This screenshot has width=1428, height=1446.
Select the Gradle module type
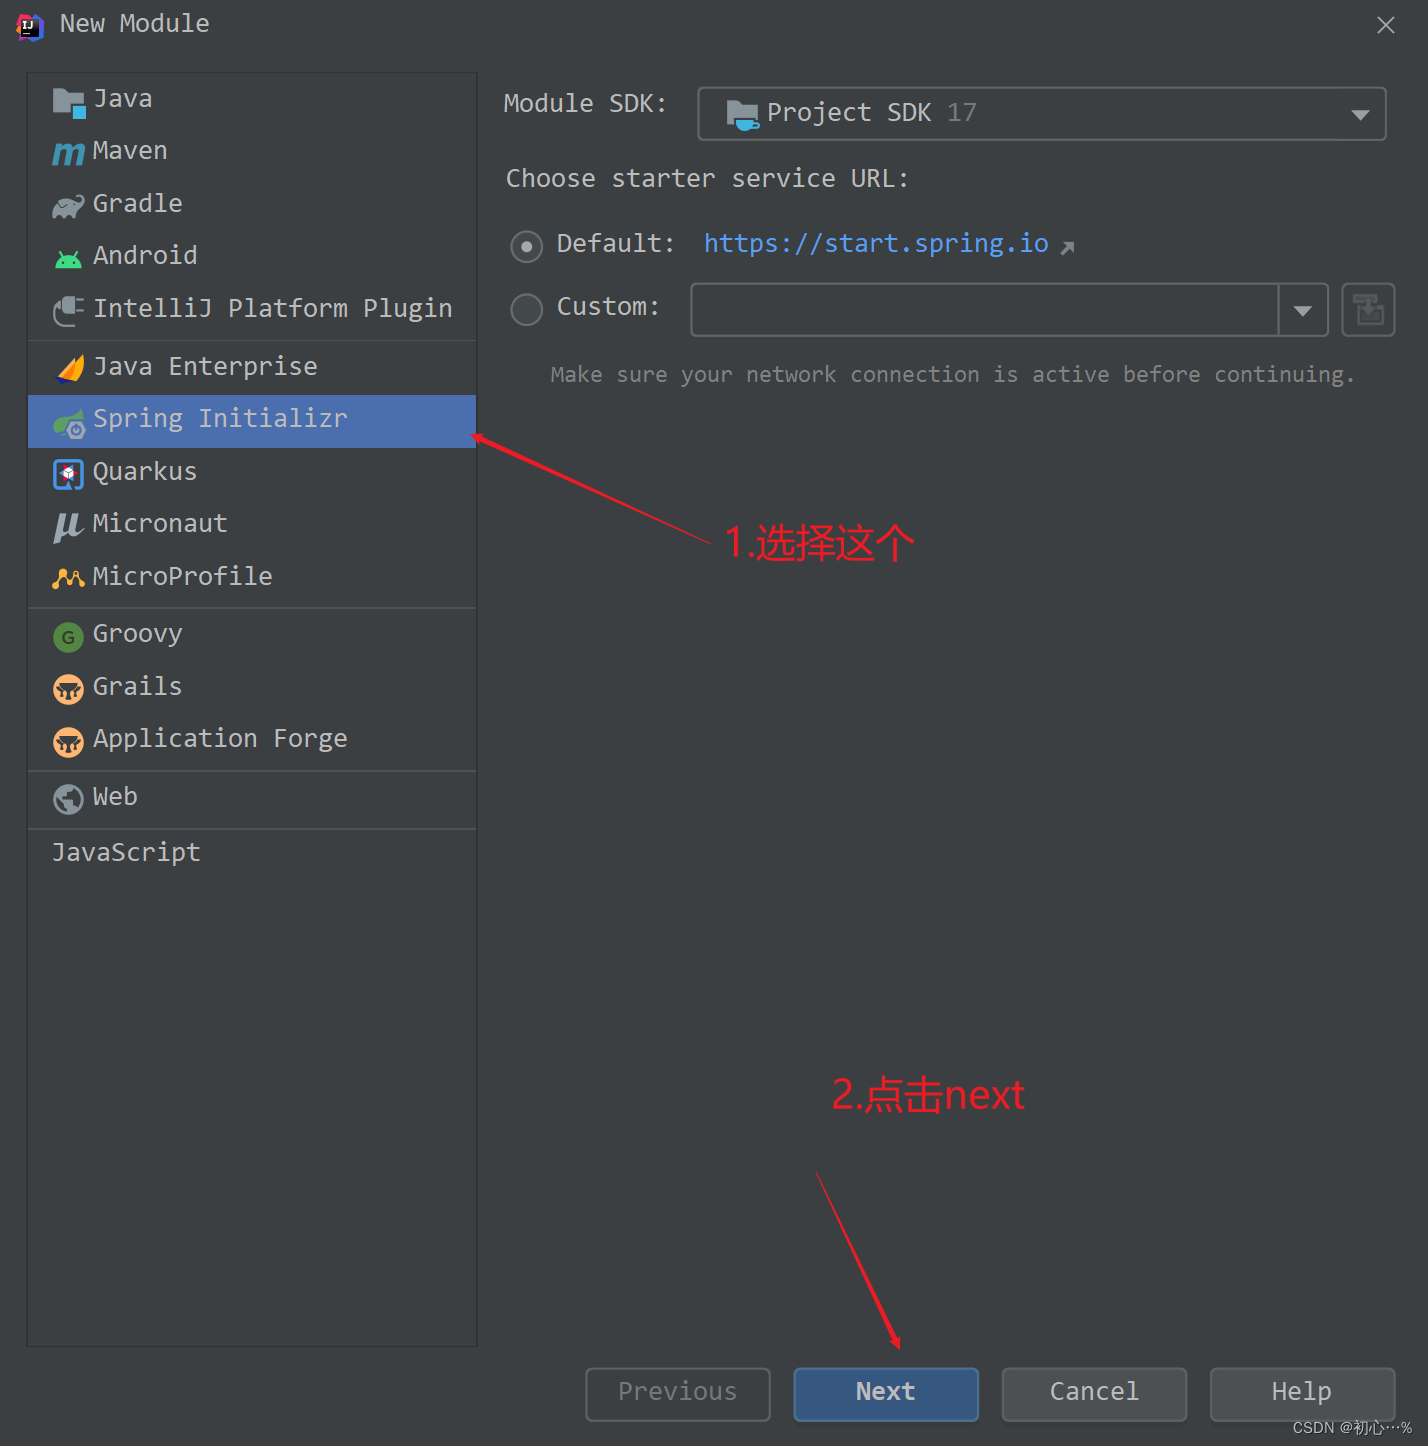pos(137,203)
